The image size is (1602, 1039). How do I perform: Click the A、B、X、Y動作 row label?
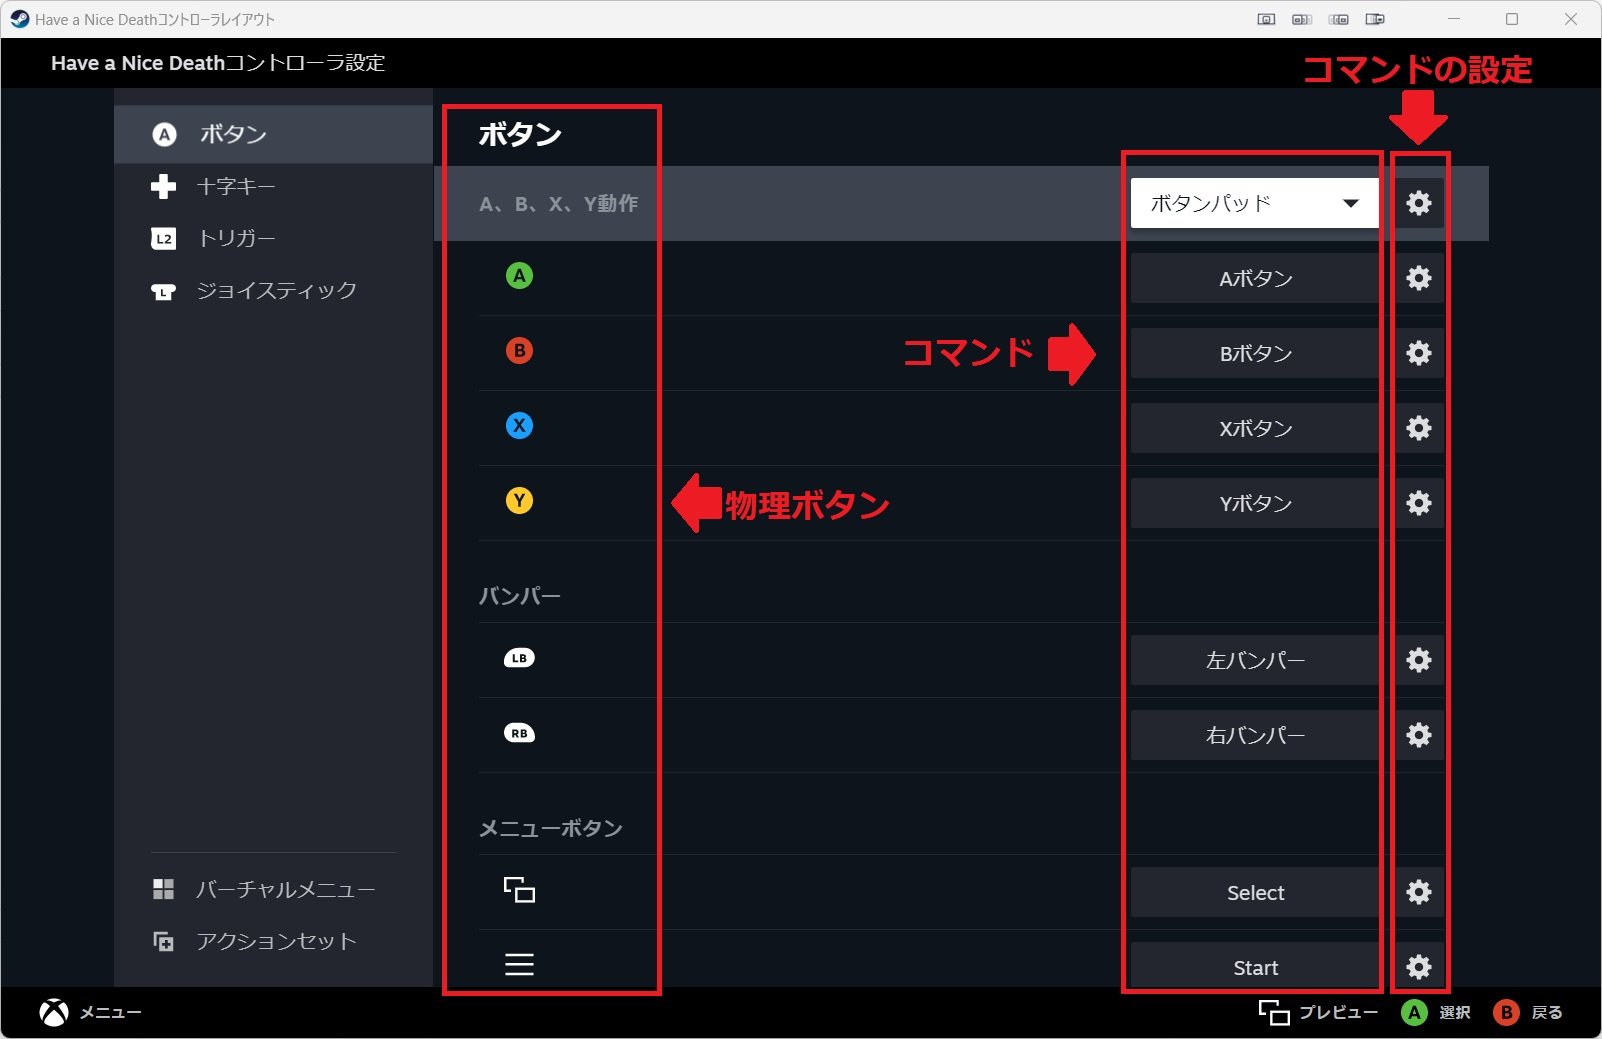[x=558, y=204]
